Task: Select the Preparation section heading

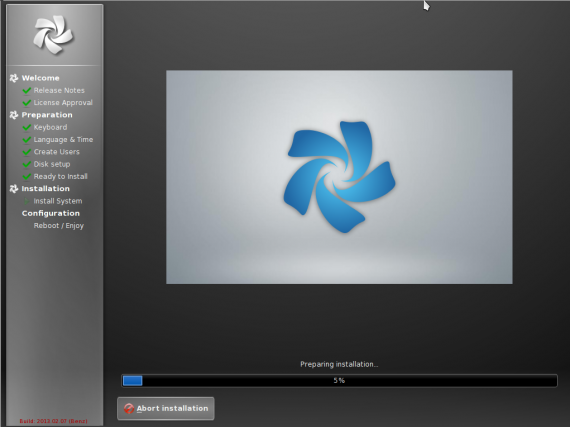Action: tap(47, 115)
